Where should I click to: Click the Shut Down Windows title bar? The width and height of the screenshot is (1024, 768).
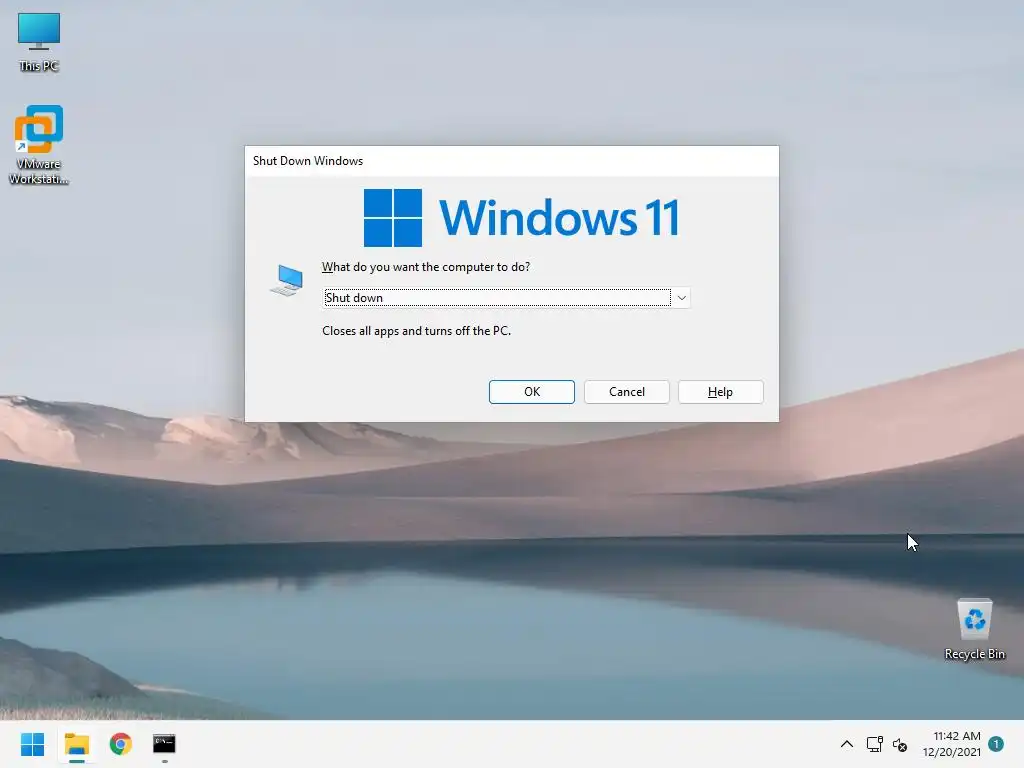pos(511,161)
